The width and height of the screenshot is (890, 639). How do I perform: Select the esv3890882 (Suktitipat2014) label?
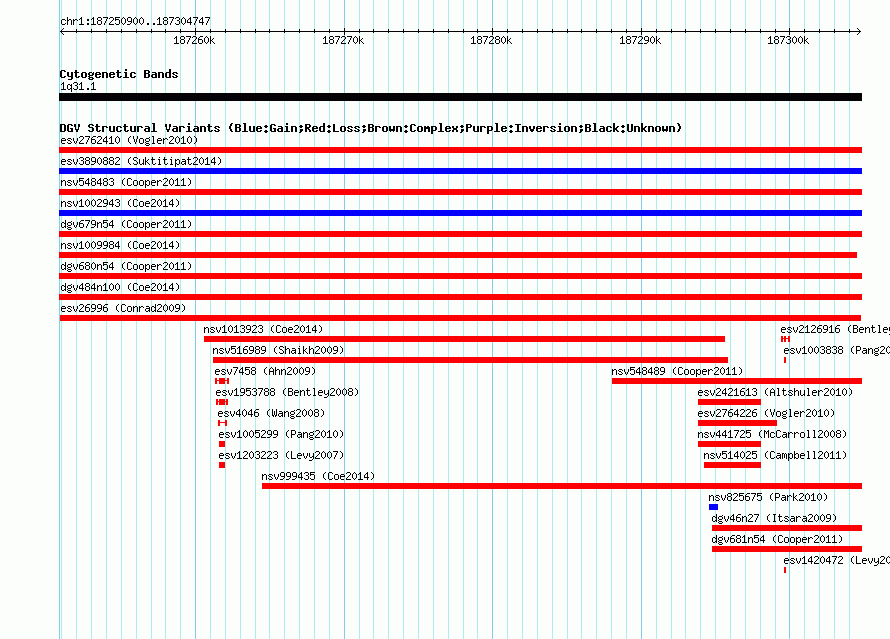coord(141,161)
